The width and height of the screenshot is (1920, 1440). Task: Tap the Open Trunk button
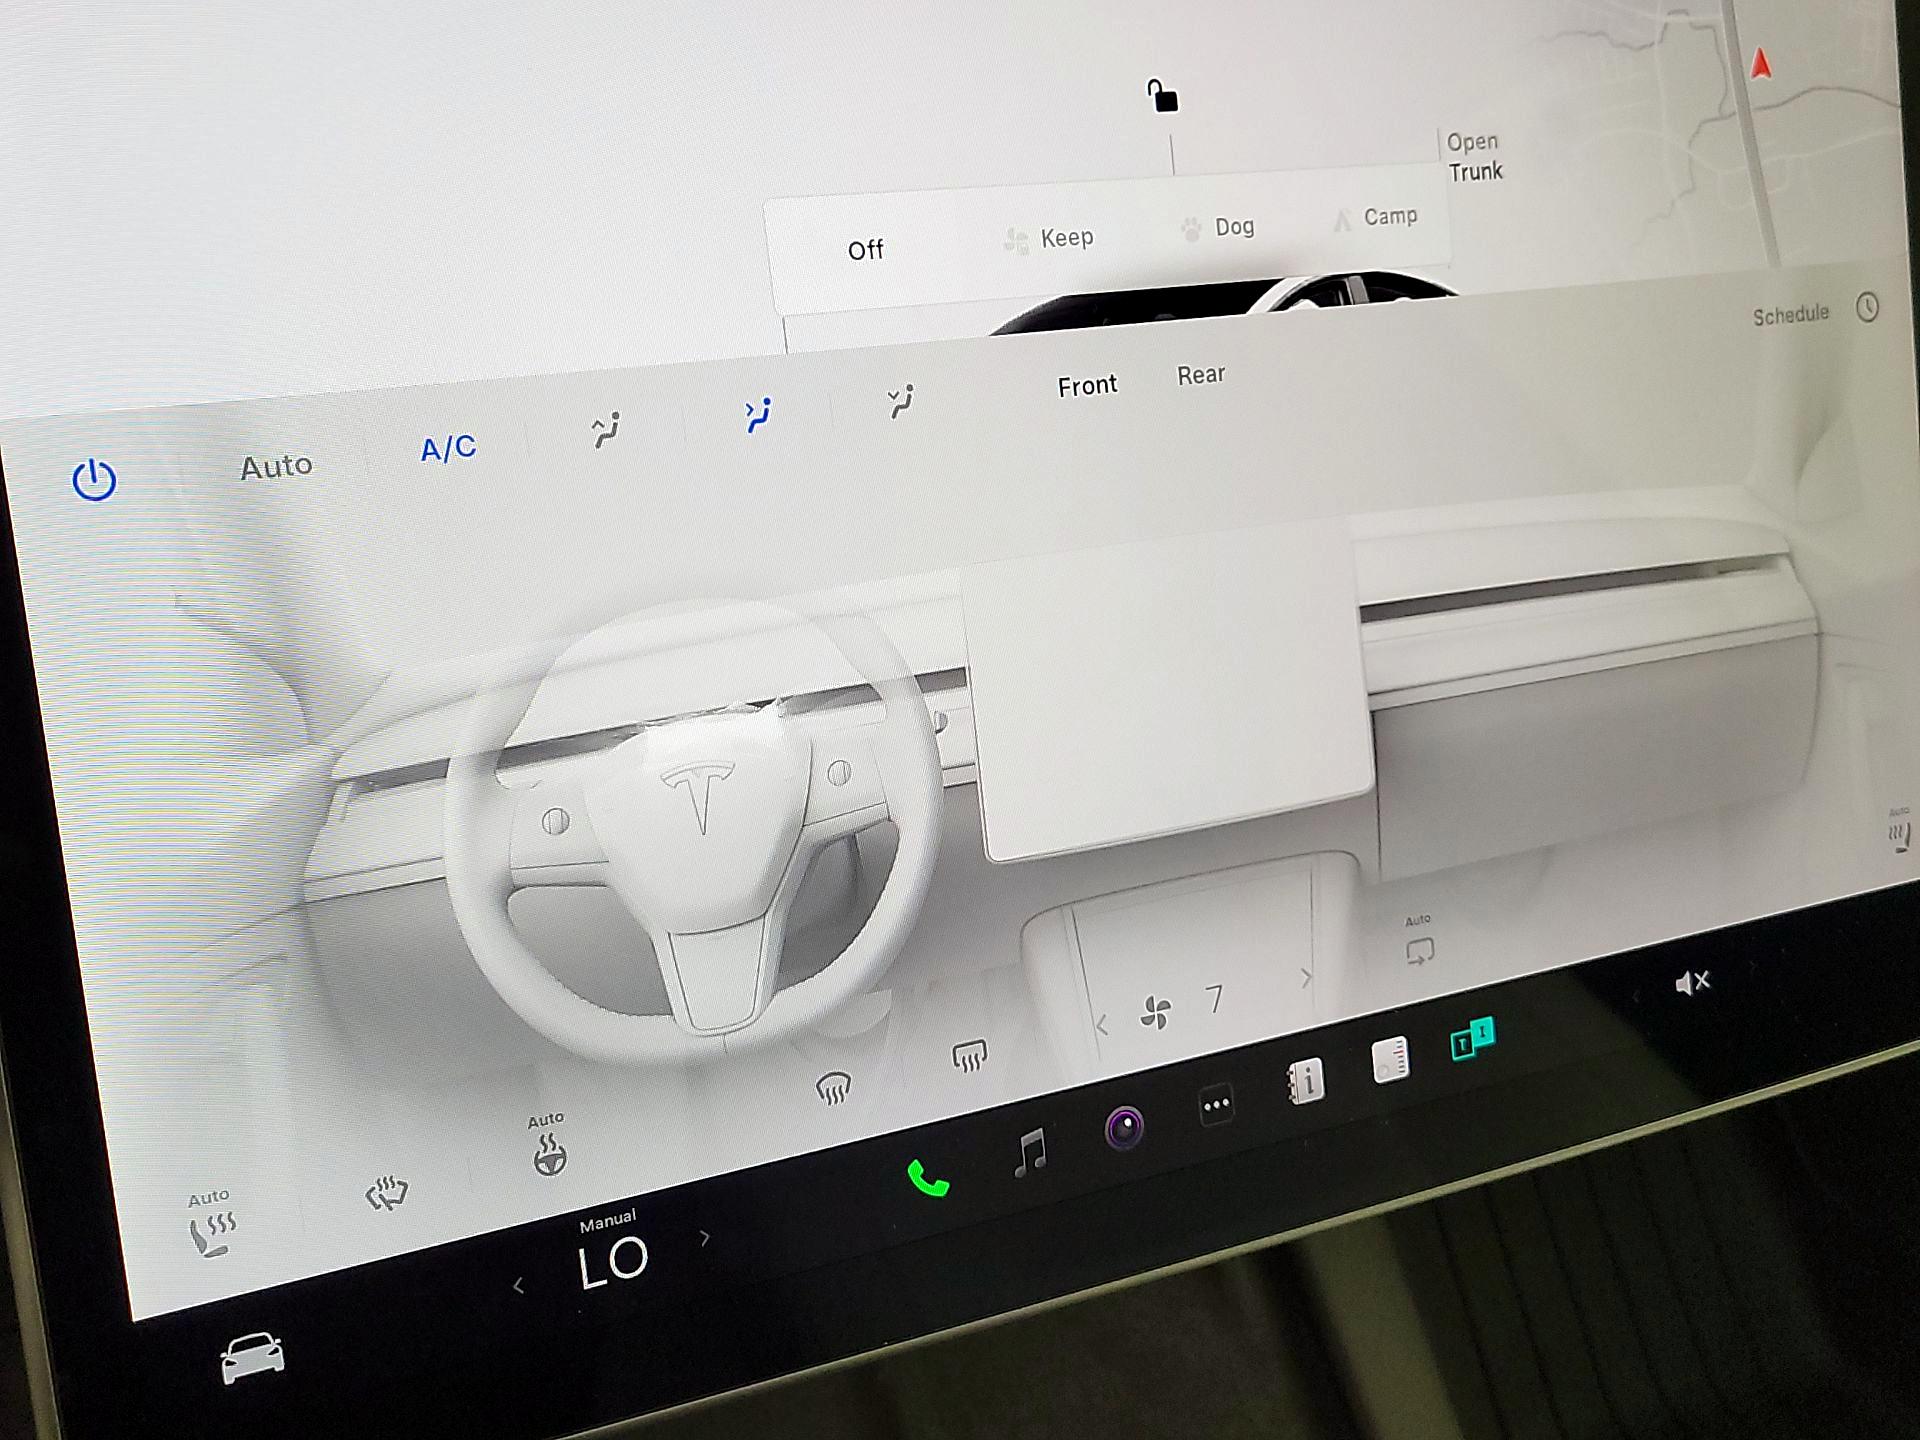coord(1475,157)
